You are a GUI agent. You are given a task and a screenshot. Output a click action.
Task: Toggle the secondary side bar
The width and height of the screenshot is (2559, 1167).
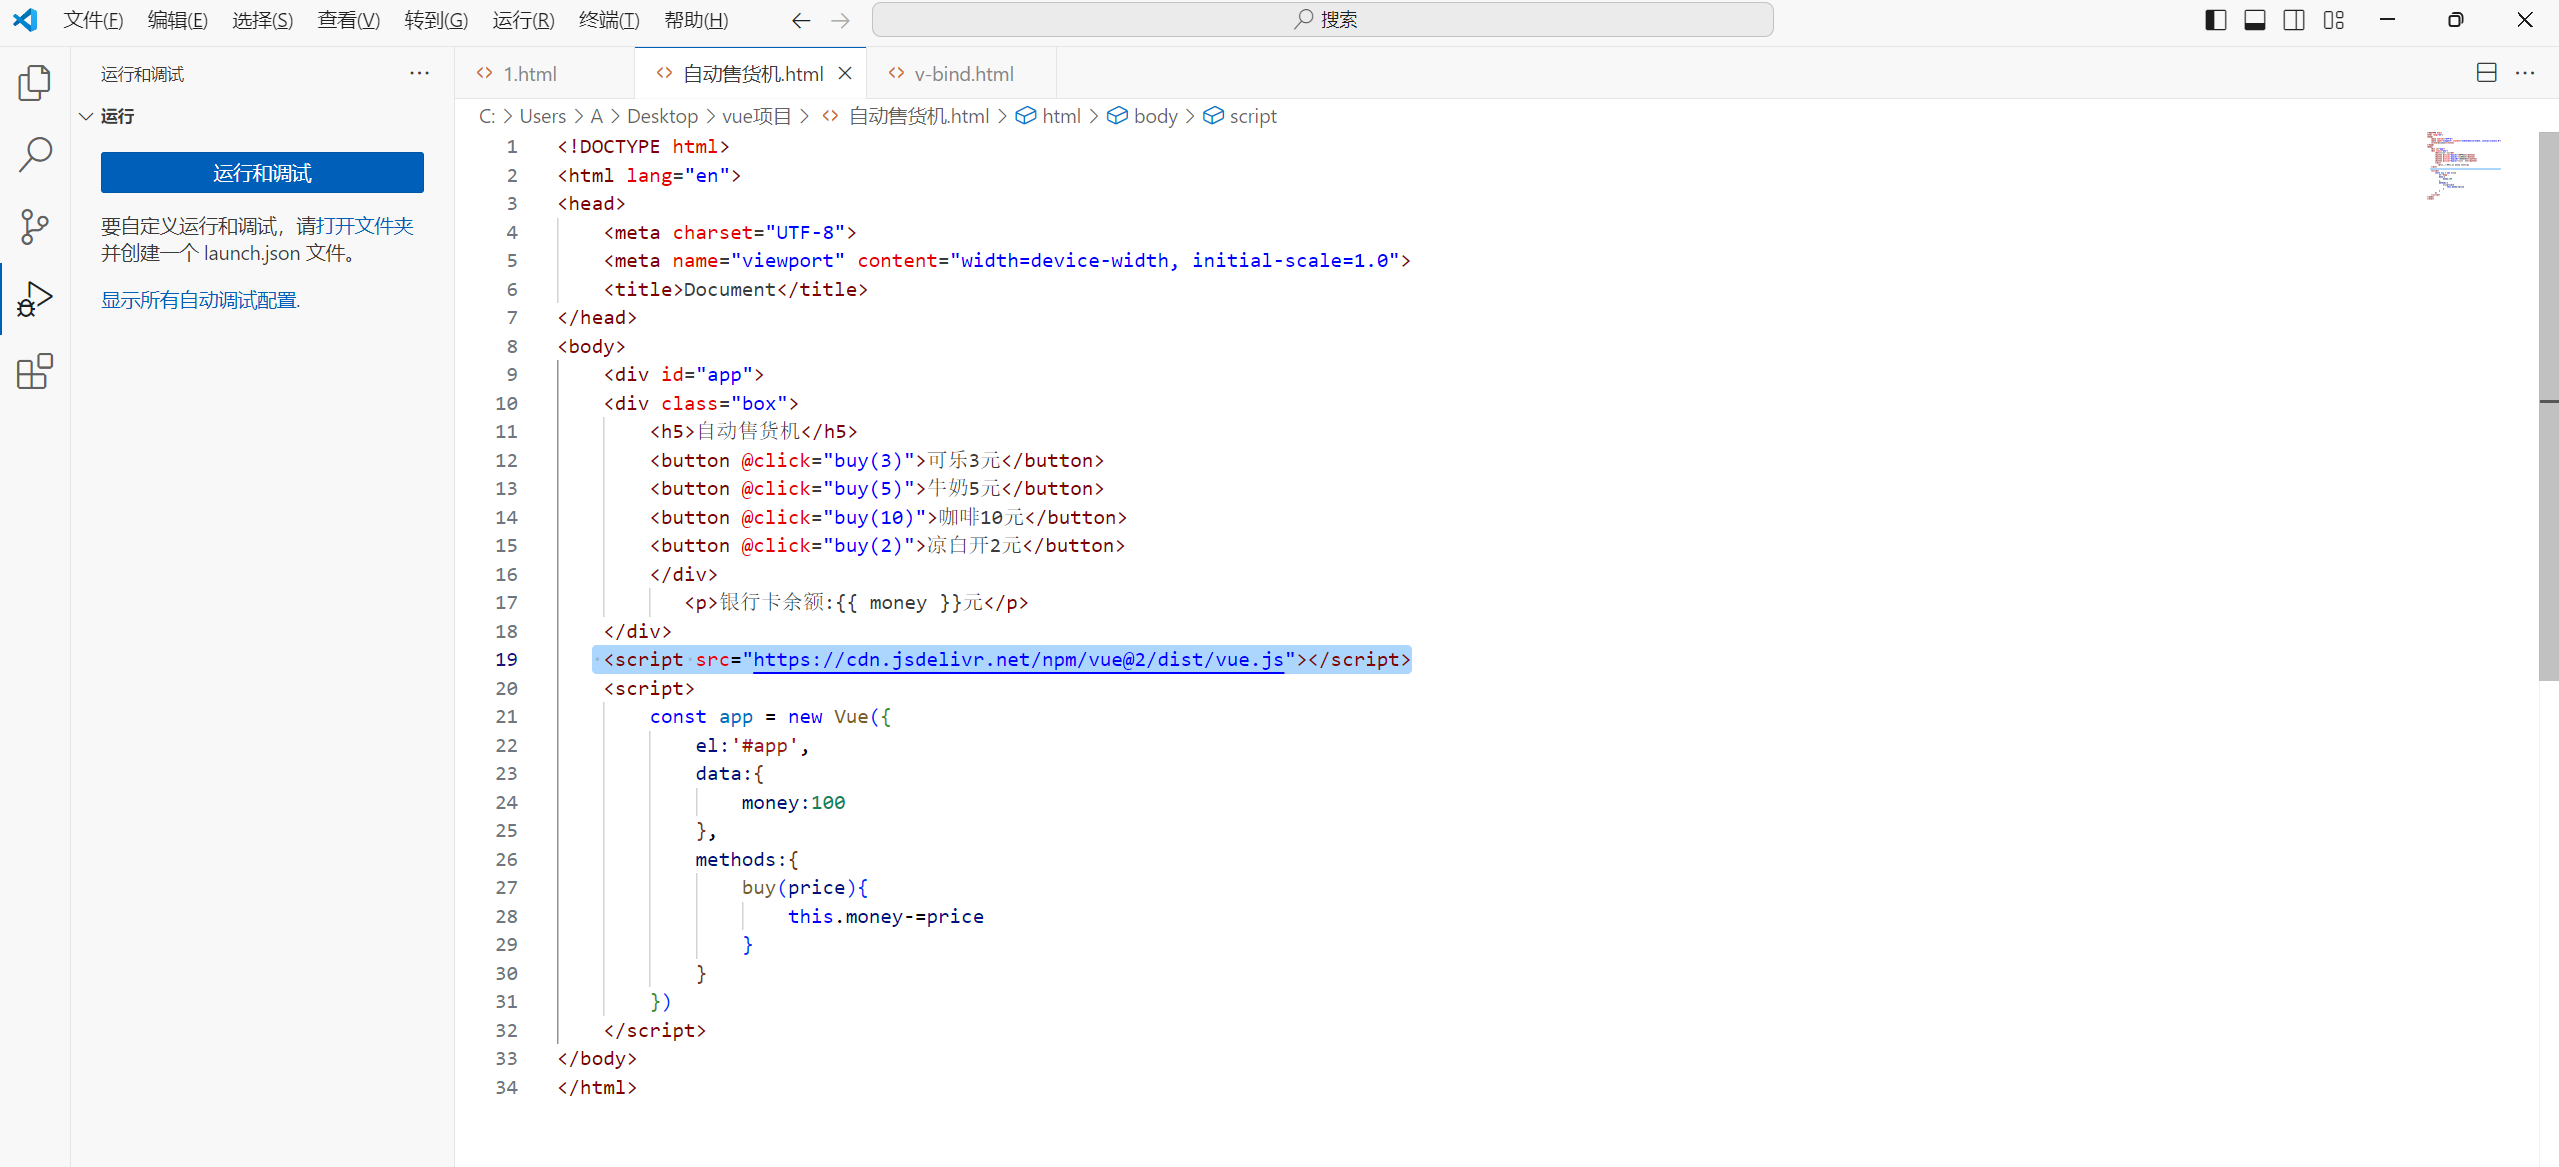point(2294,20)
